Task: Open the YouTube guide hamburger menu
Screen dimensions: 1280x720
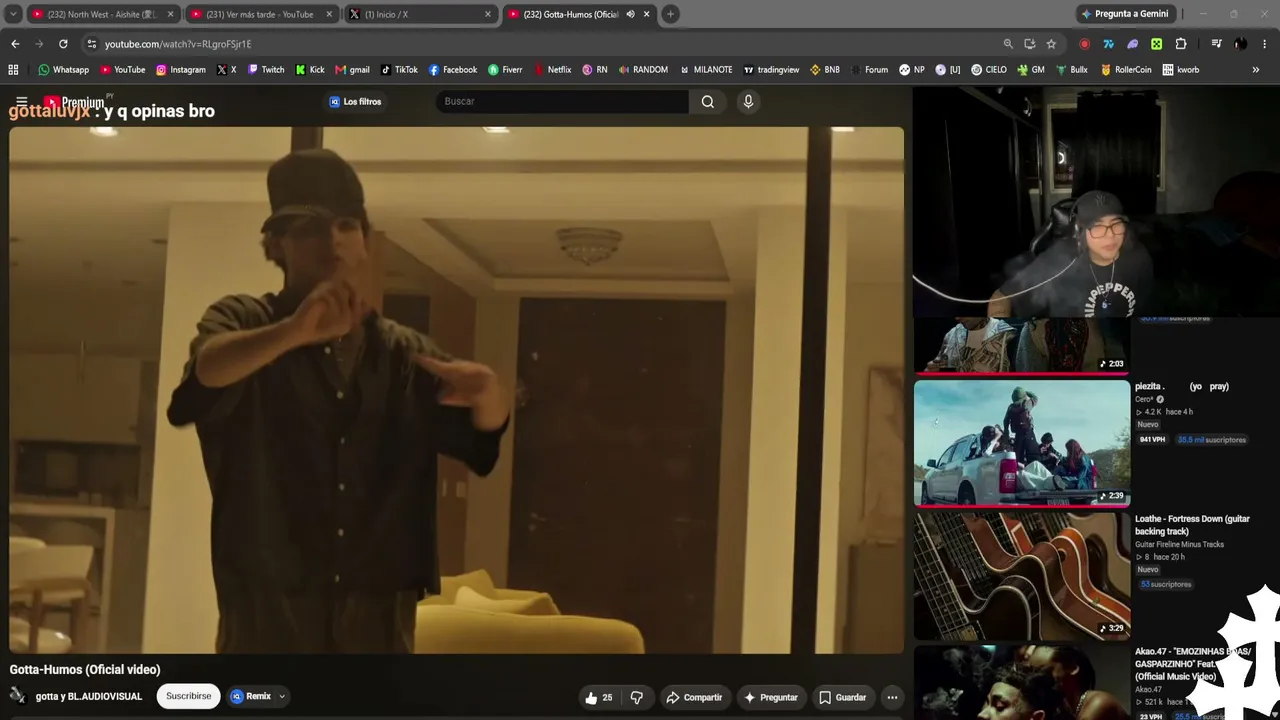Action: (21, 101)
